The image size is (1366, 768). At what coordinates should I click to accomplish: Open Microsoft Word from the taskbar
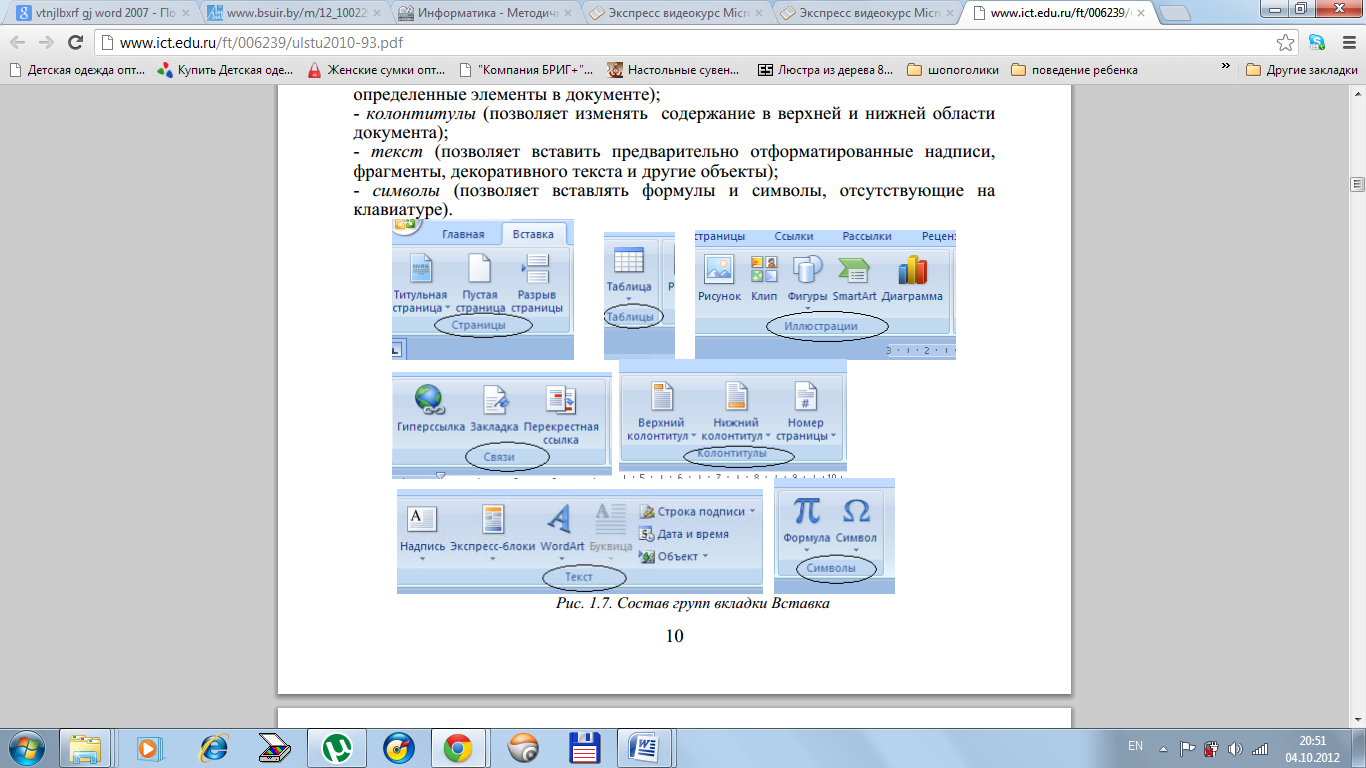[x=644, y=747]
